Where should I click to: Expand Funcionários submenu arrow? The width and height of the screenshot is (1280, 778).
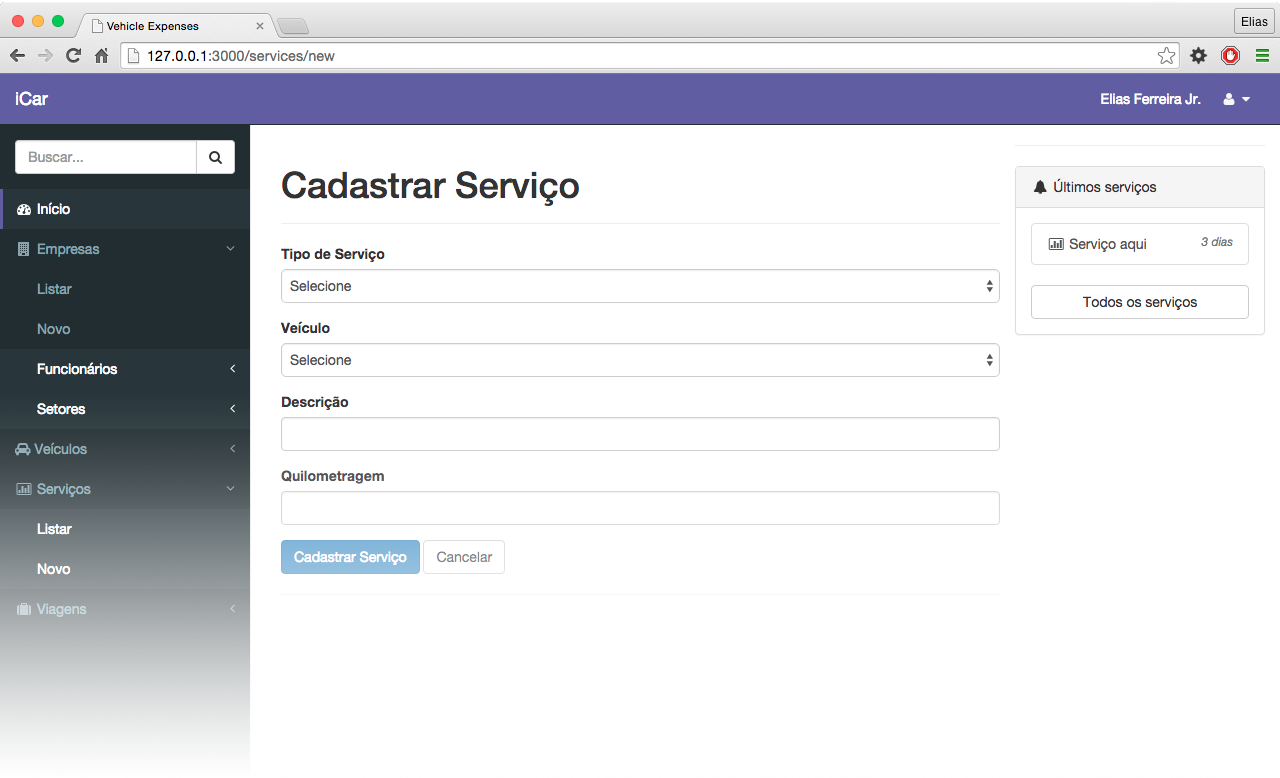click(x=232, y=369)
